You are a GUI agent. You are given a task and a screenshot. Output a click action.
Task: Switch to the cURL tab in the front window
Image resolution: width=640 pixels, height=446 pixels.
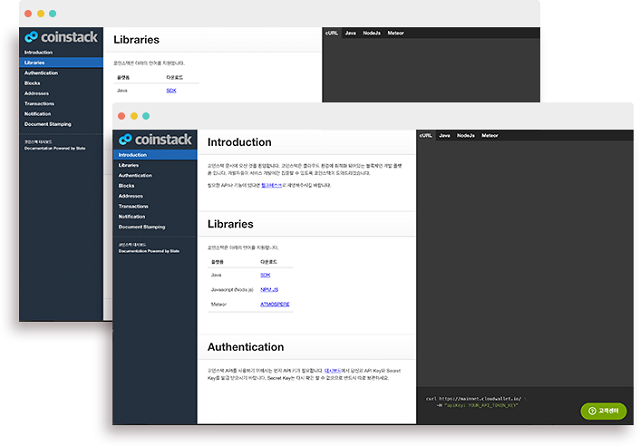426,135
